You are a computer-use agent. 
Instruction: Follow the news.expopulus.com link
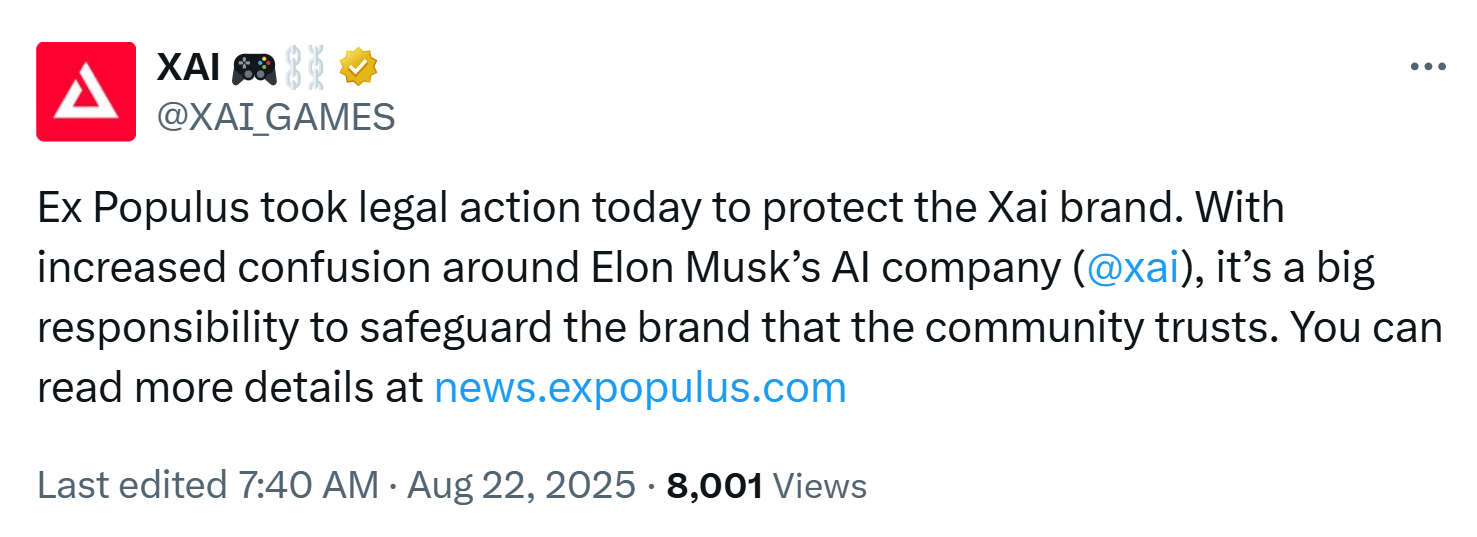point(640,387)
